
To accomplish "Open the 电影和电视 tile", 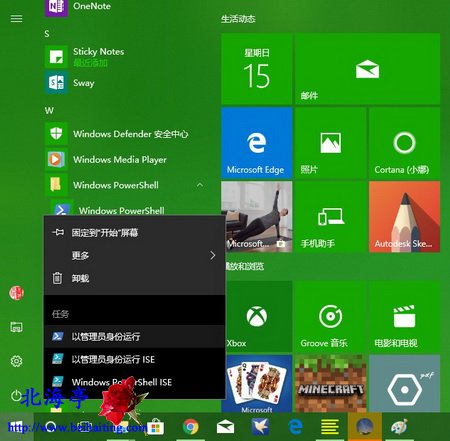I will [404, 316].
